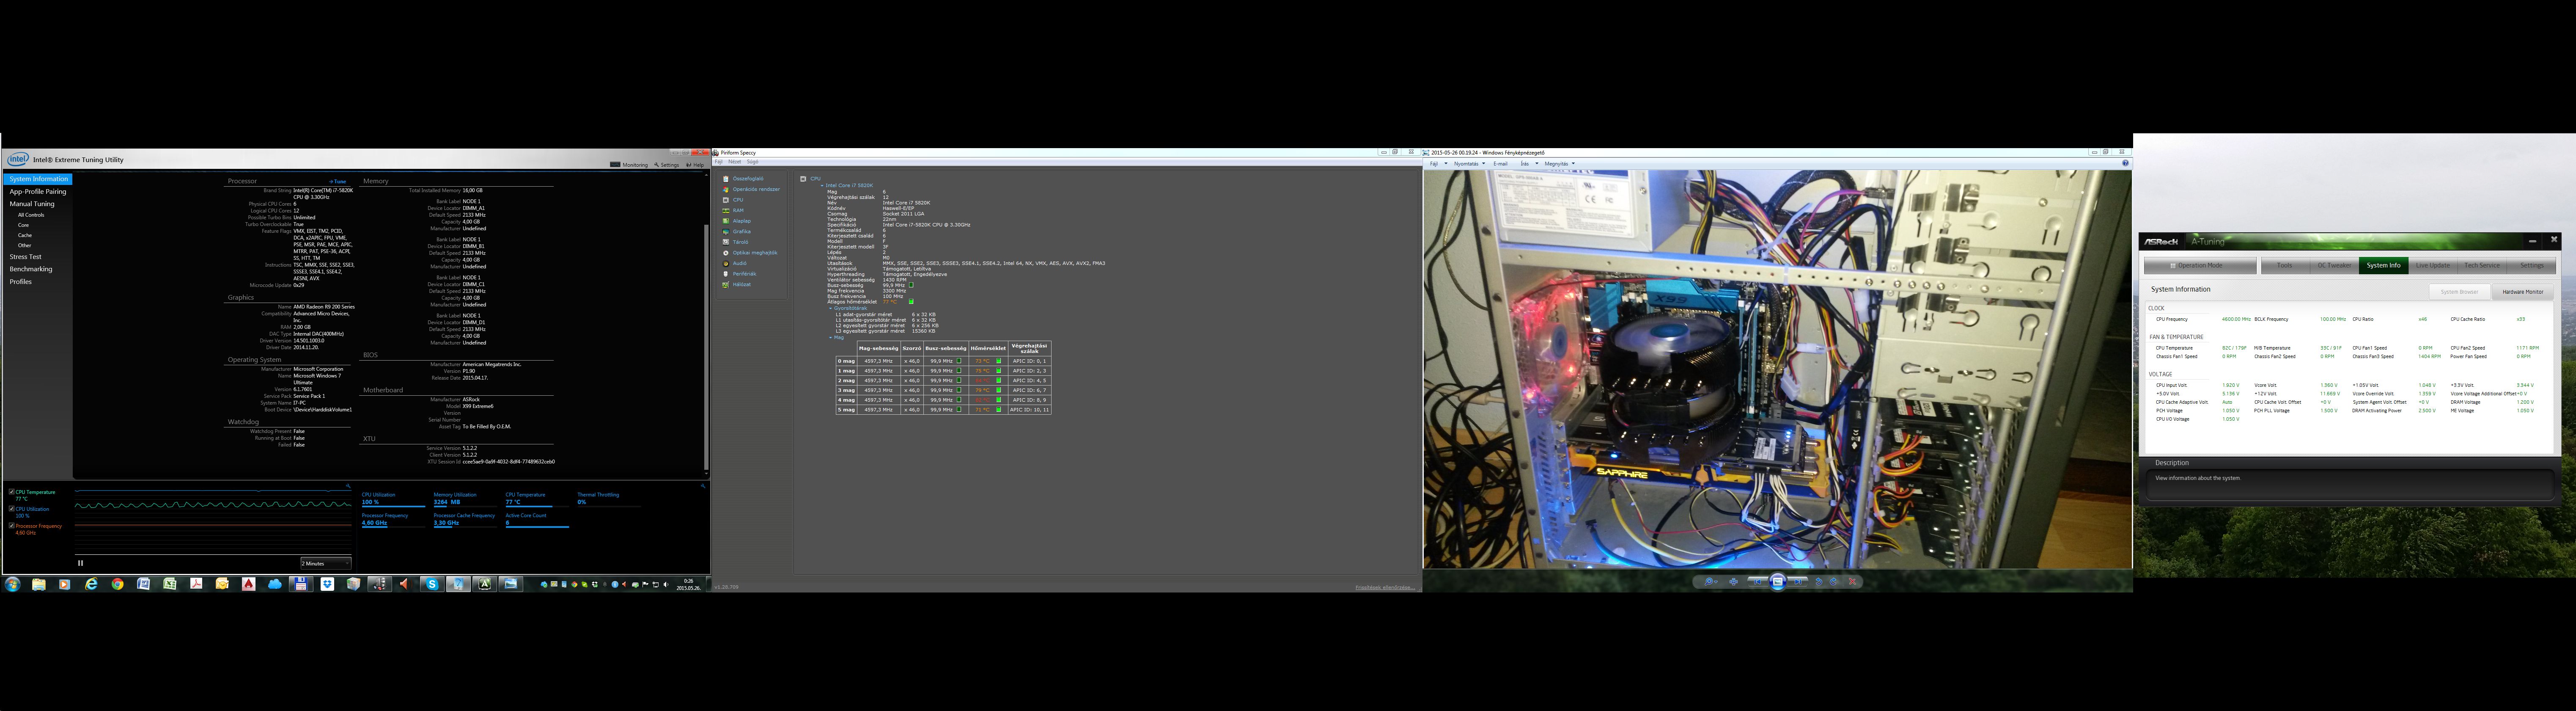Open Összefoglaló section in Speccy sidebar
The width and height of the screenshot is (2576, 711).
pos(747,179)
